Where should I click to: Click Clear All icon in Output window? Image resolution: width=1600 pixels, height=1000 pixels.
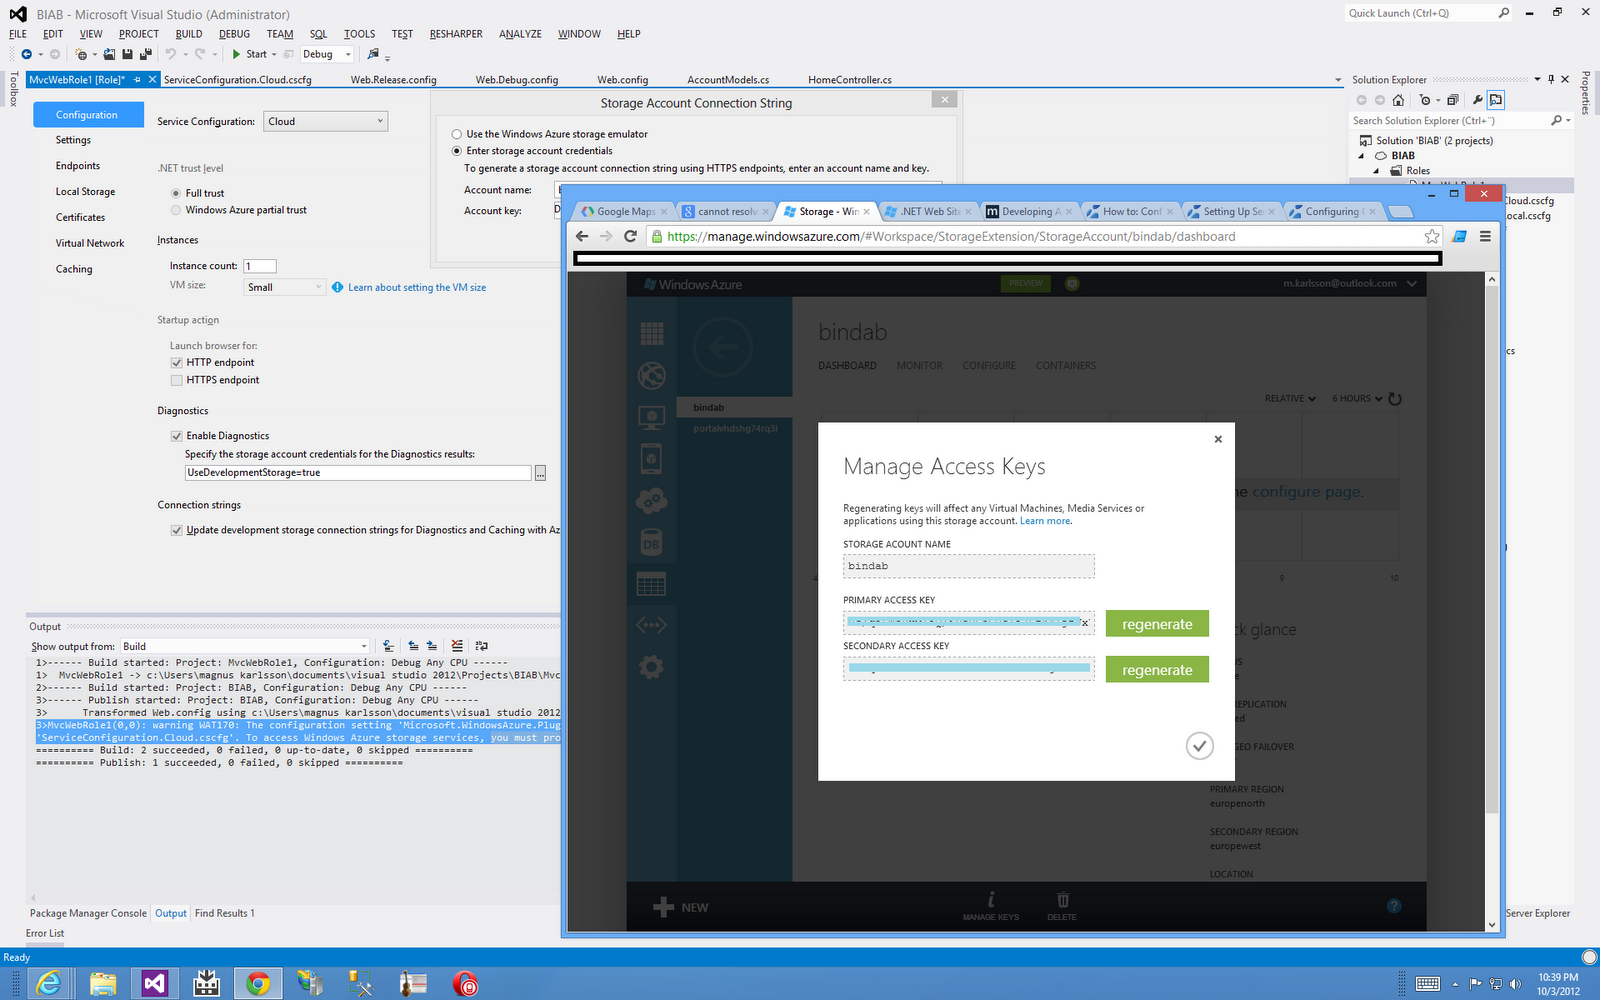457,646
